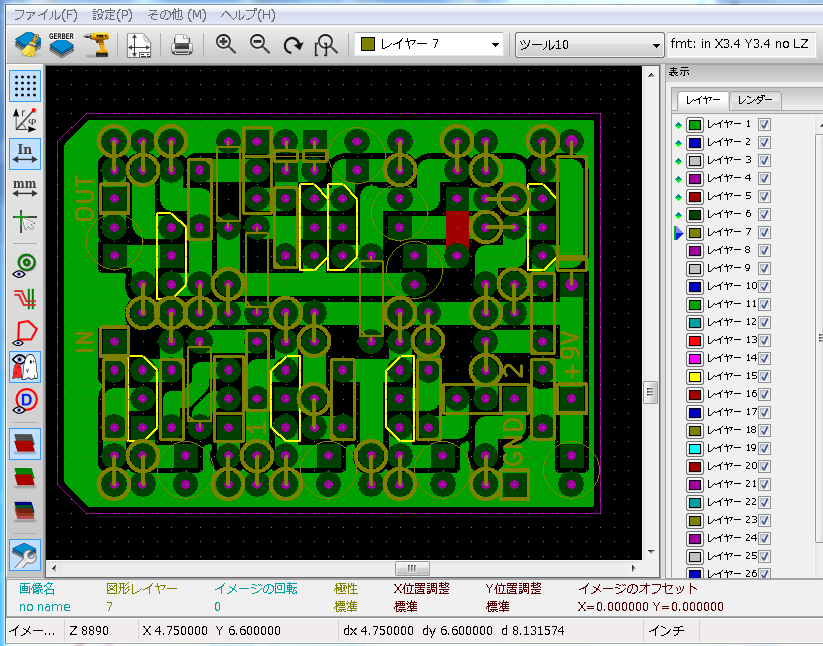Toggle polar coordinates icon

click(25, 120)
